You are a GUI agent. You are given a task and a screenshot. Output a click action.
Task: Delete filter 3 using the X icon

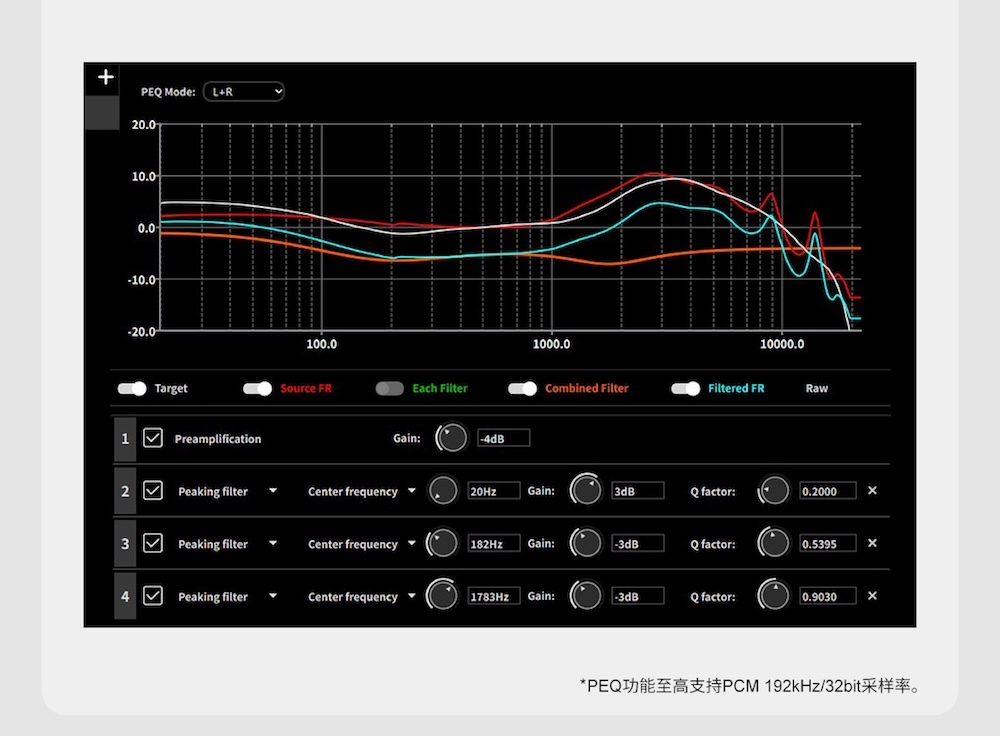tap(872, 543)
